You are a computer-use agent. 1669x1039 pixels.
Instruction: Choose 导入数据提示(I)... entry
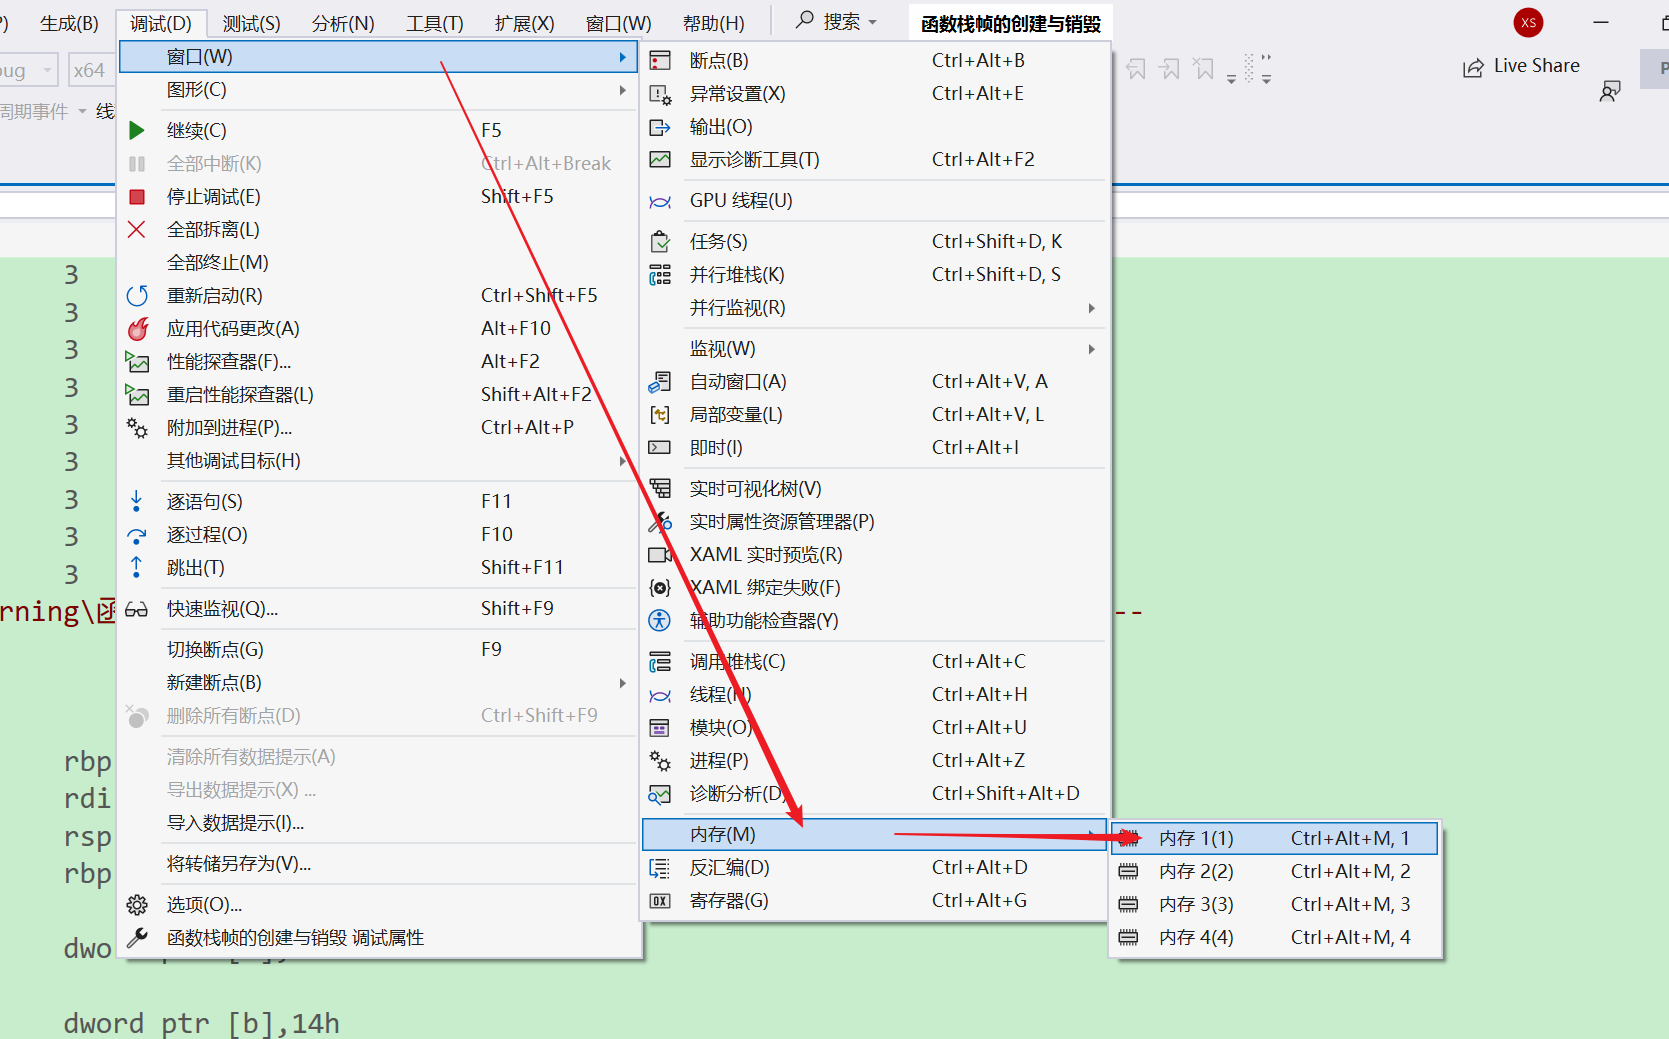pyautogui.click(x=378, y=823)
